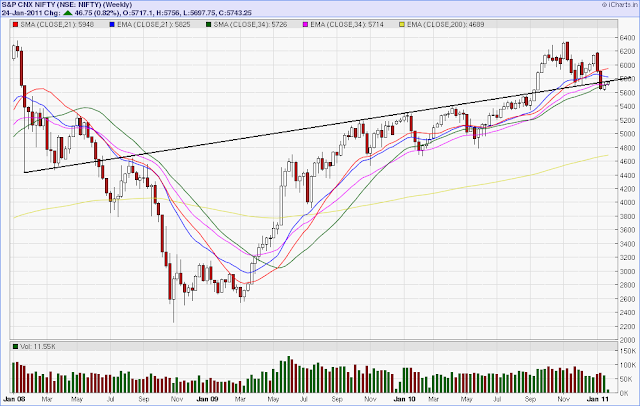Click the blue EMA (CLOSE,21) legend swatch
The width and height of the screenshot is (640, 406).
coord(112,24)
